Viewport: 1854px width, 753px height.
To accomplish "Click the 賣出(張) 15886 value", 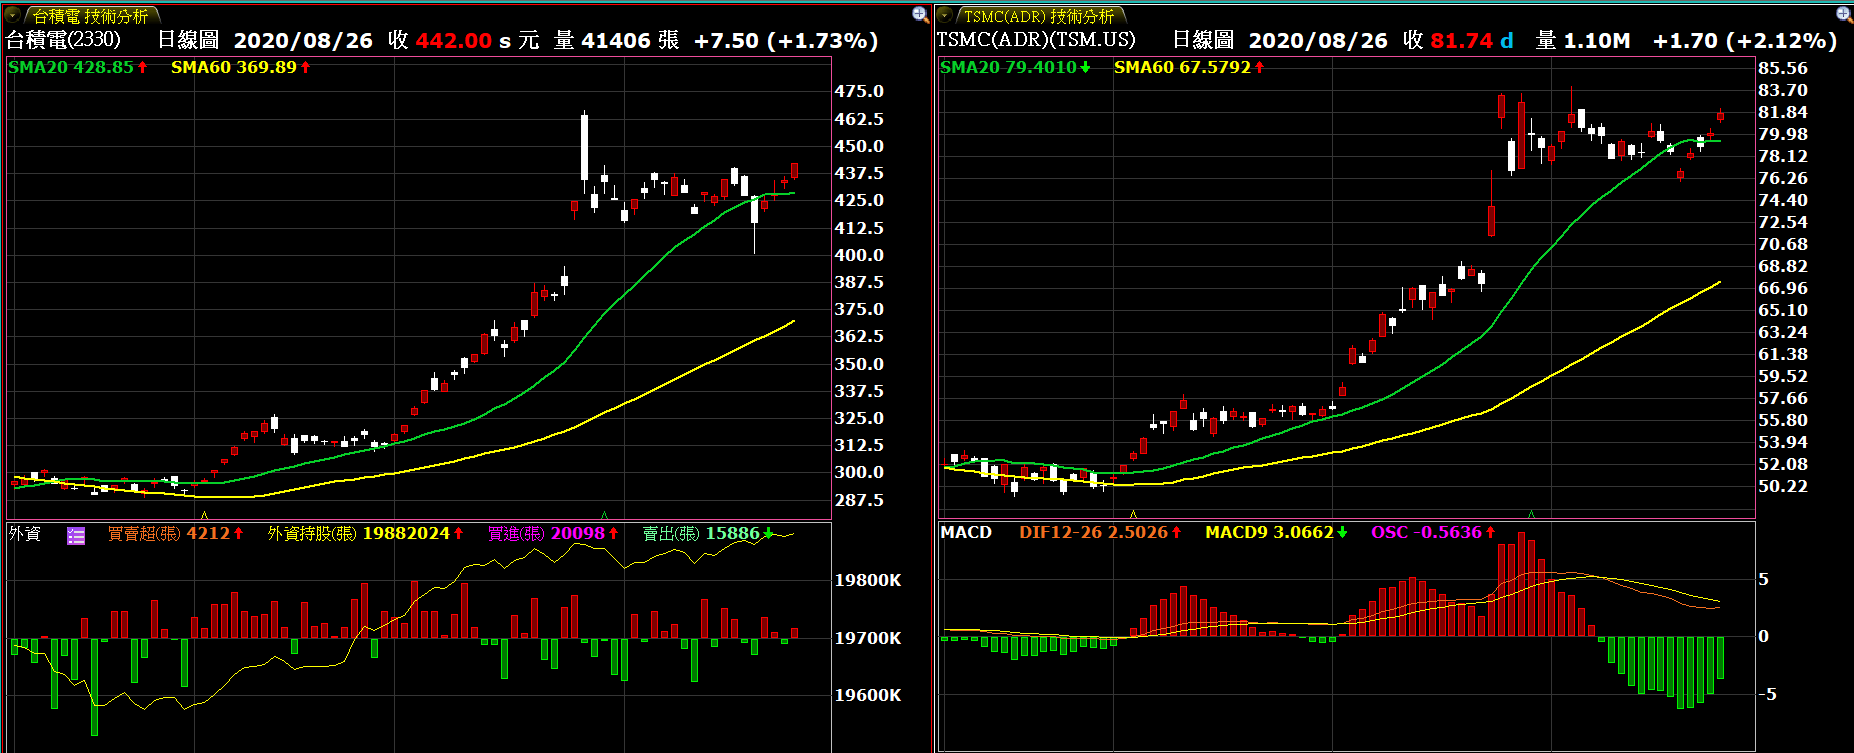I will coord(708,534).
